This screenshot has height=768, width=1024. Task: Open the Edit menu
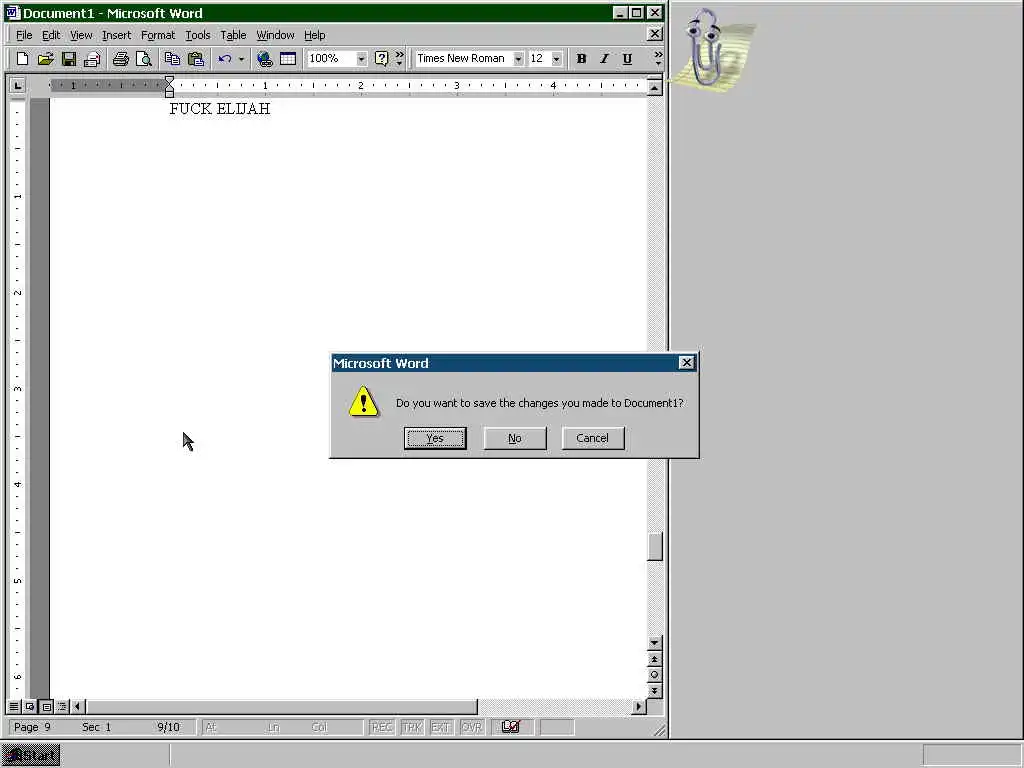point(51,35)
